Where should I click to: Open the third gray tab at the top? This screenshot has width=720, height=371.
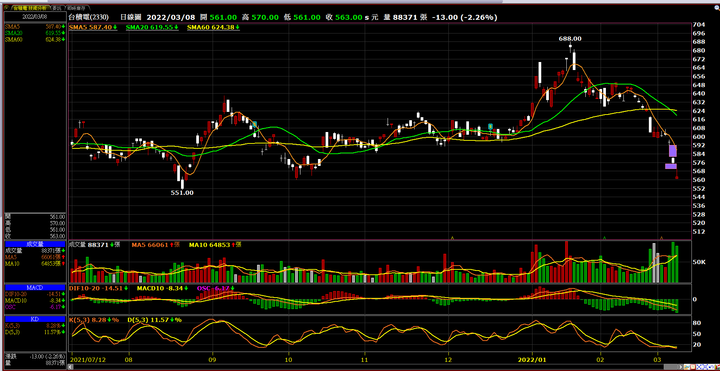tap(76, 8)
